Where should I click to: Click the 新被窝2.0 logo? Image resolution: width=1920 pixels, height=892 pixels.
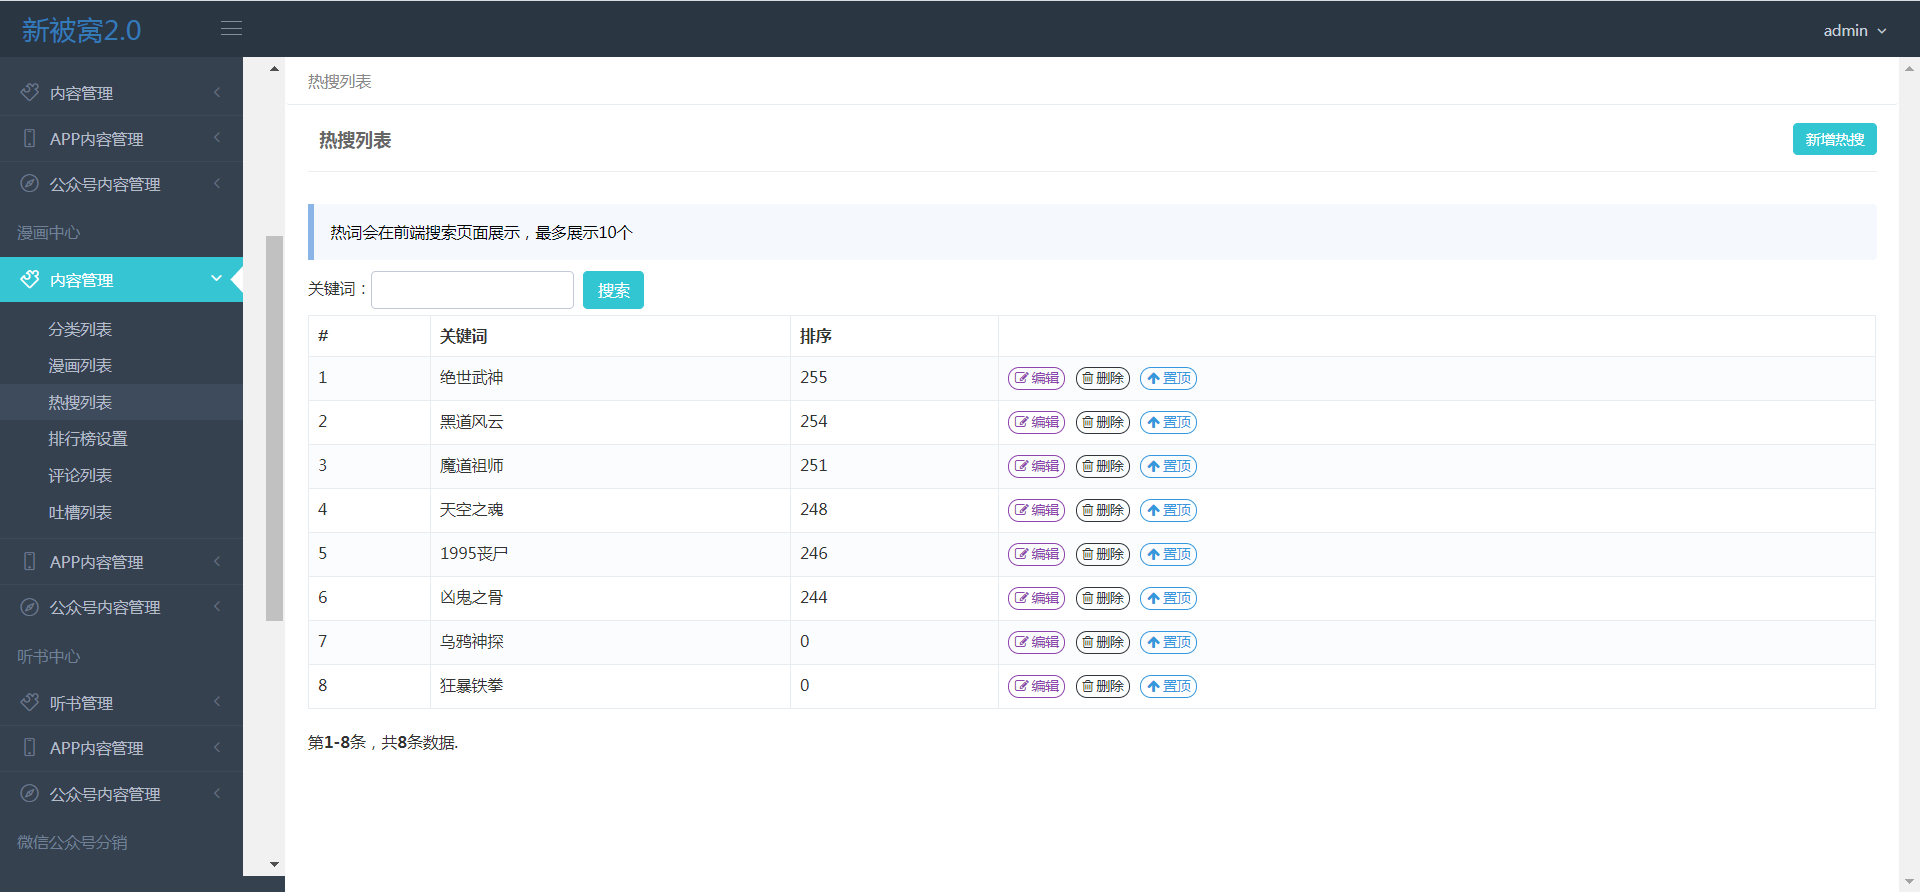[81, 30]
